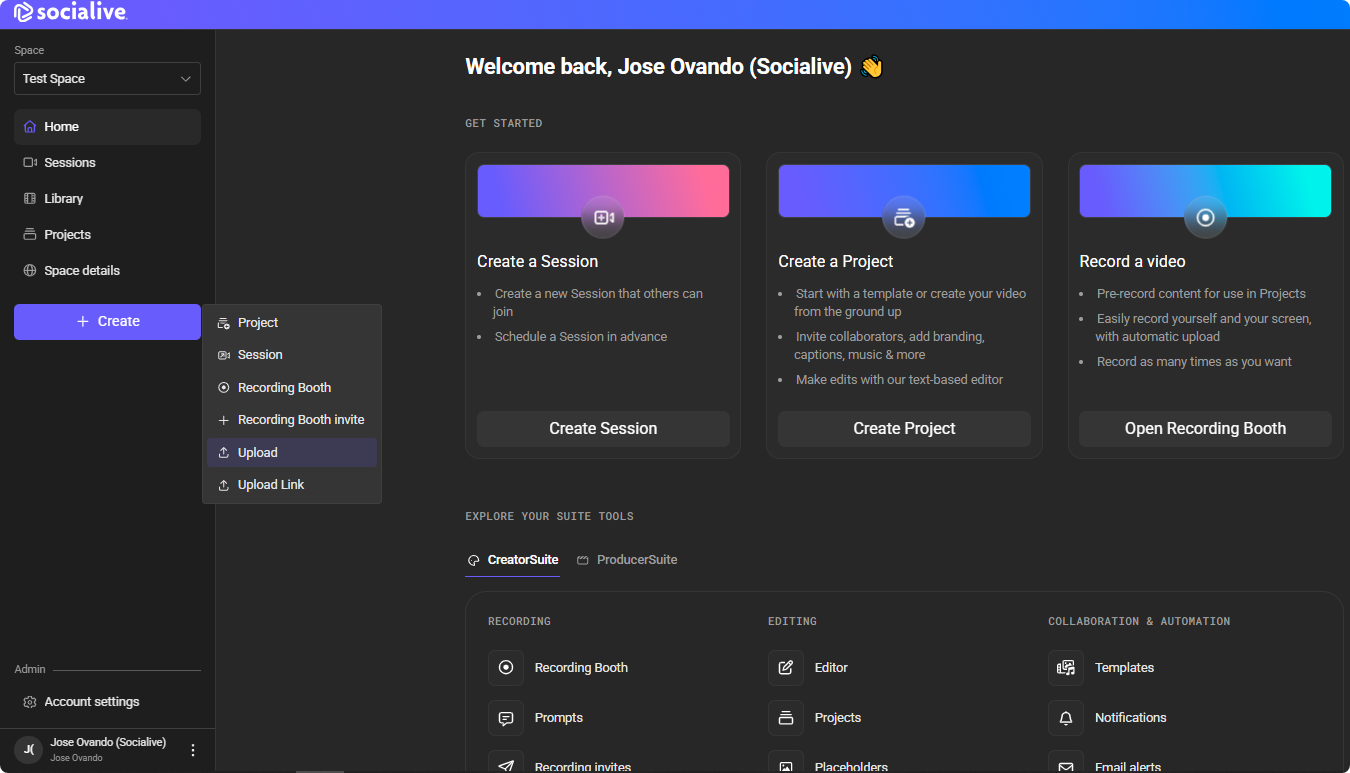This screenshot has width=1350, height=773.
Task: Select Project from the Create menu
Action: pos(292,323)
